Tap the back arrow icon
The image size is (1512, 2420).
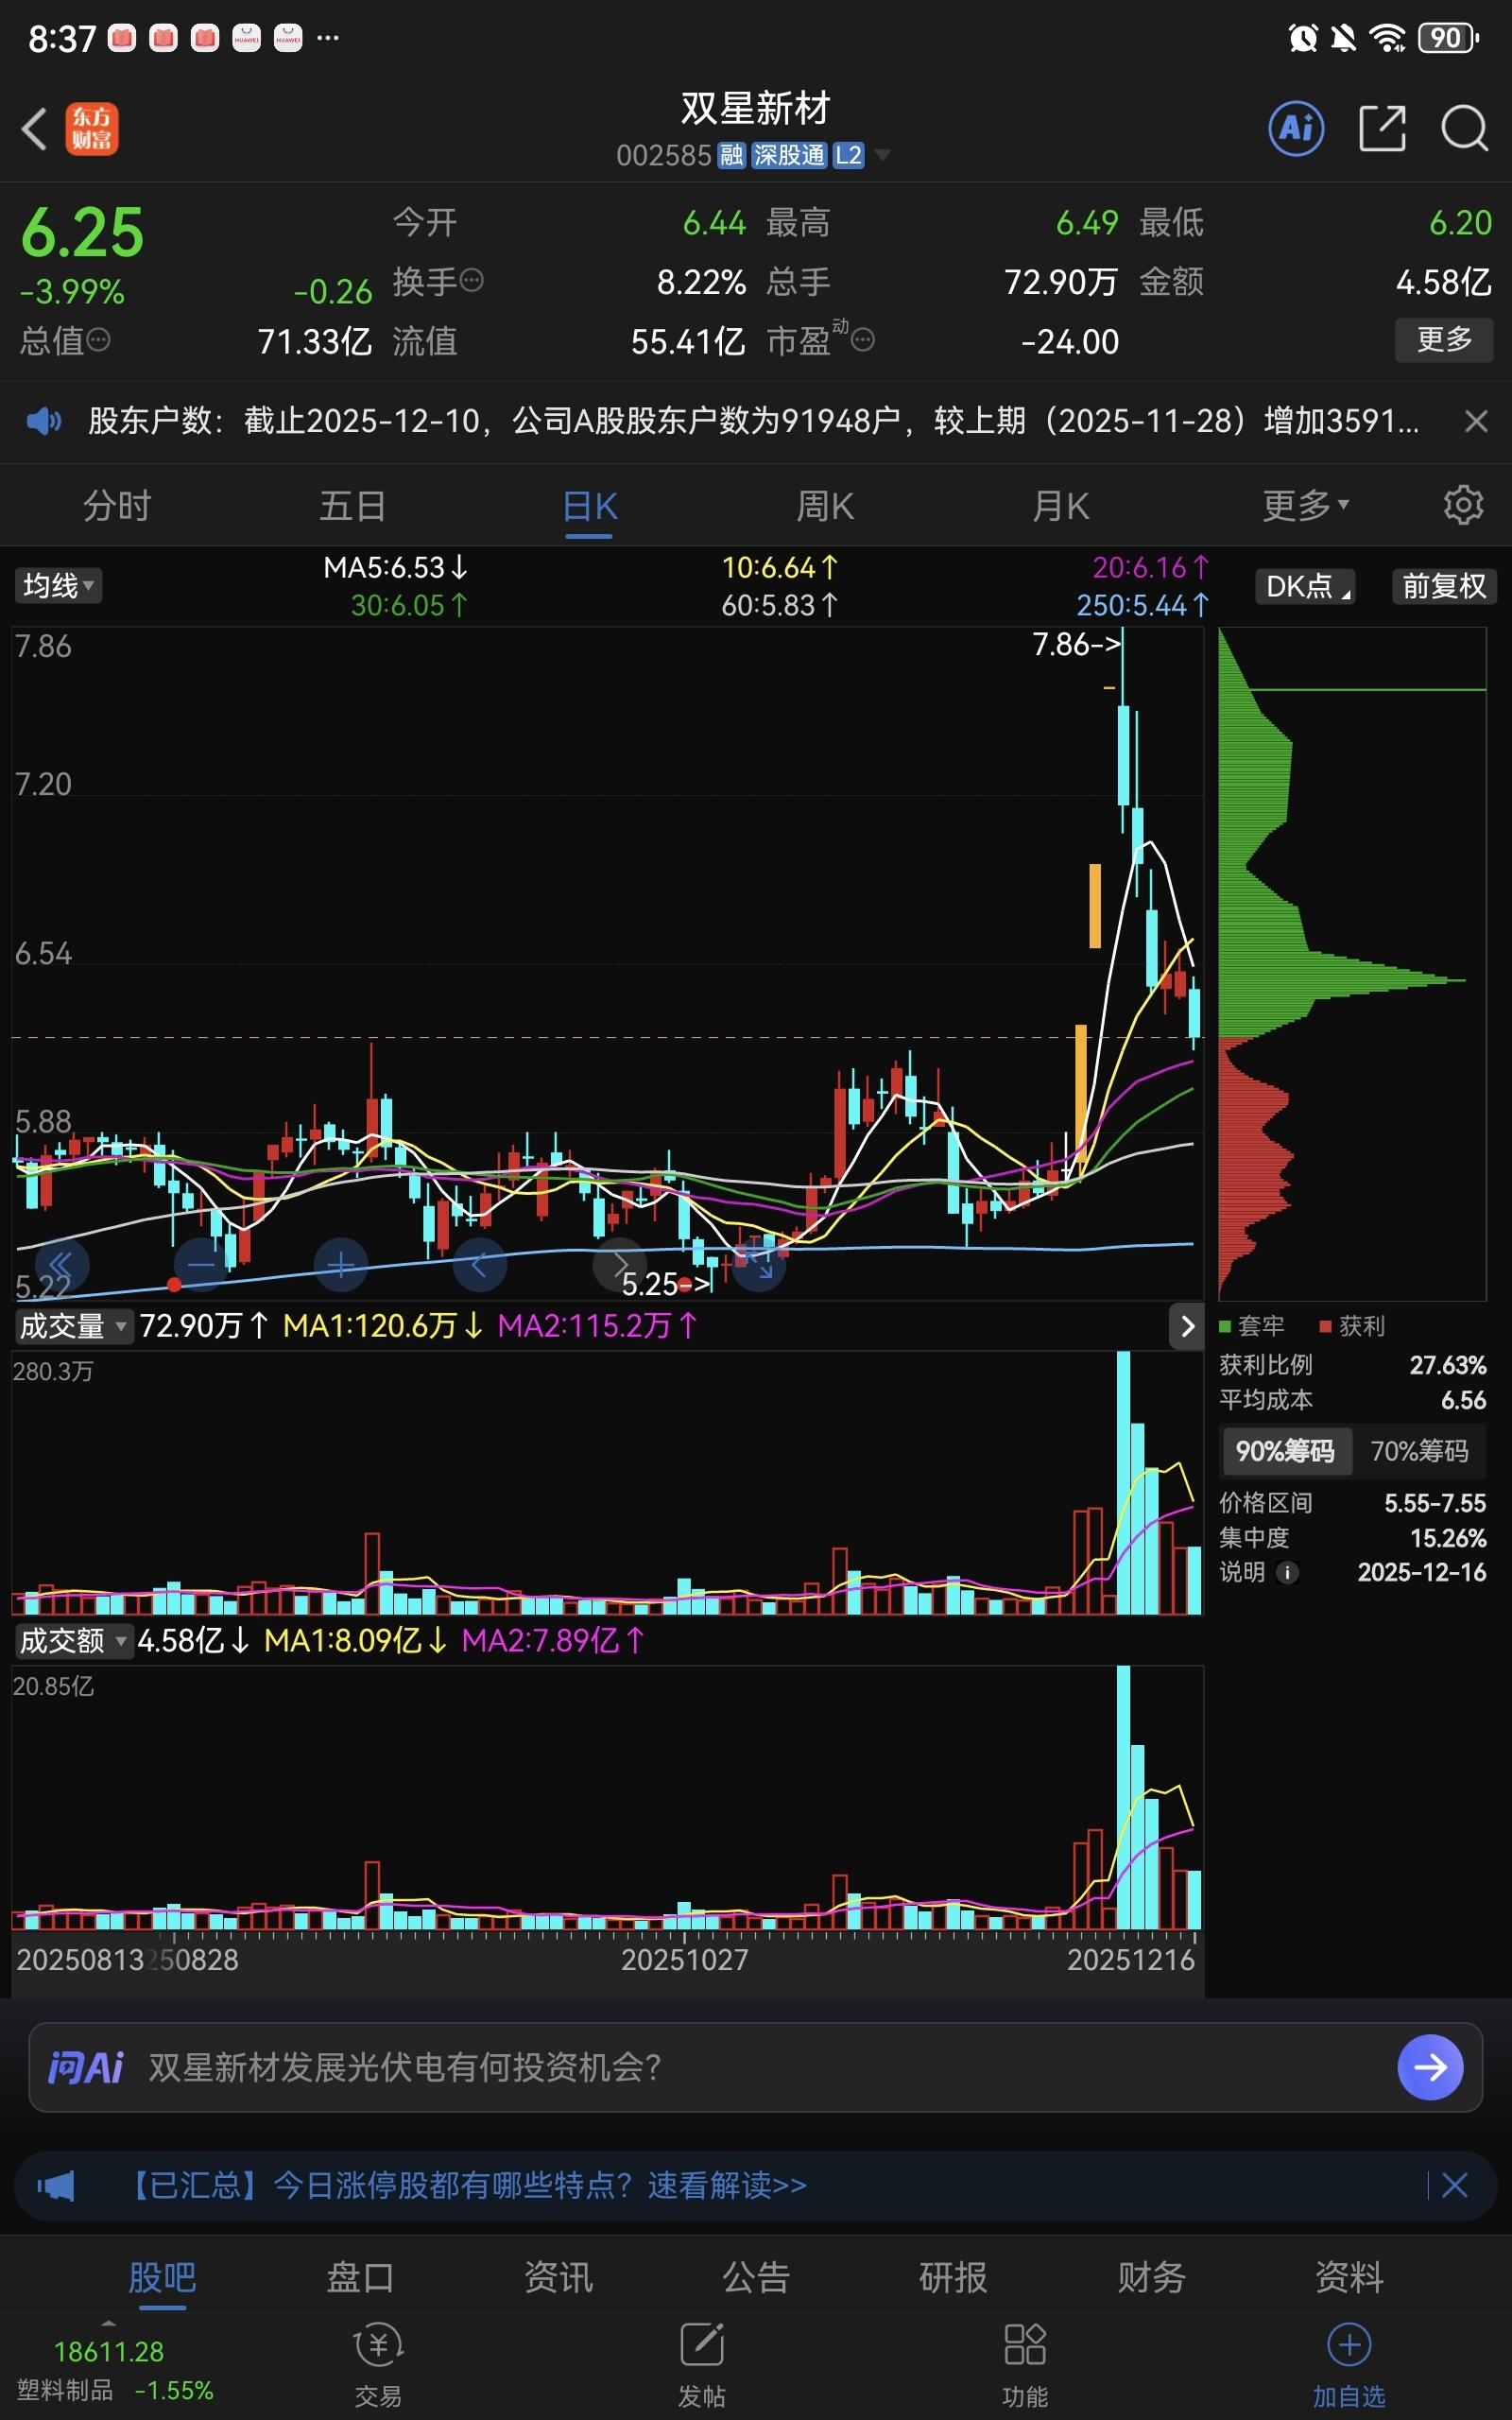(x=34, y=129)
